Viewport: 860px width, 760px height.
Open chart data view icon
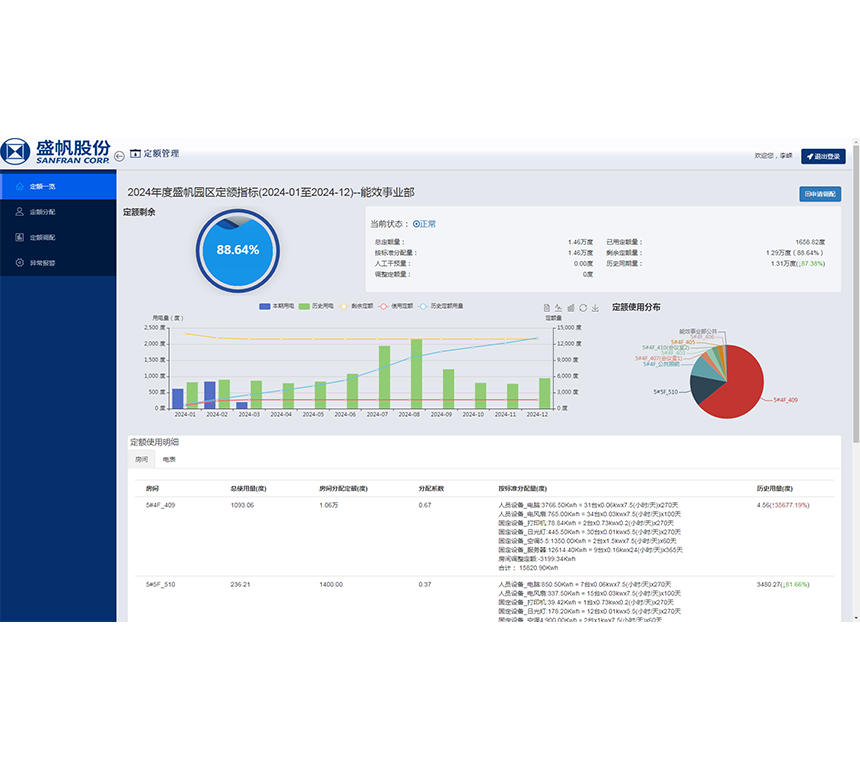tap(547, 308)
